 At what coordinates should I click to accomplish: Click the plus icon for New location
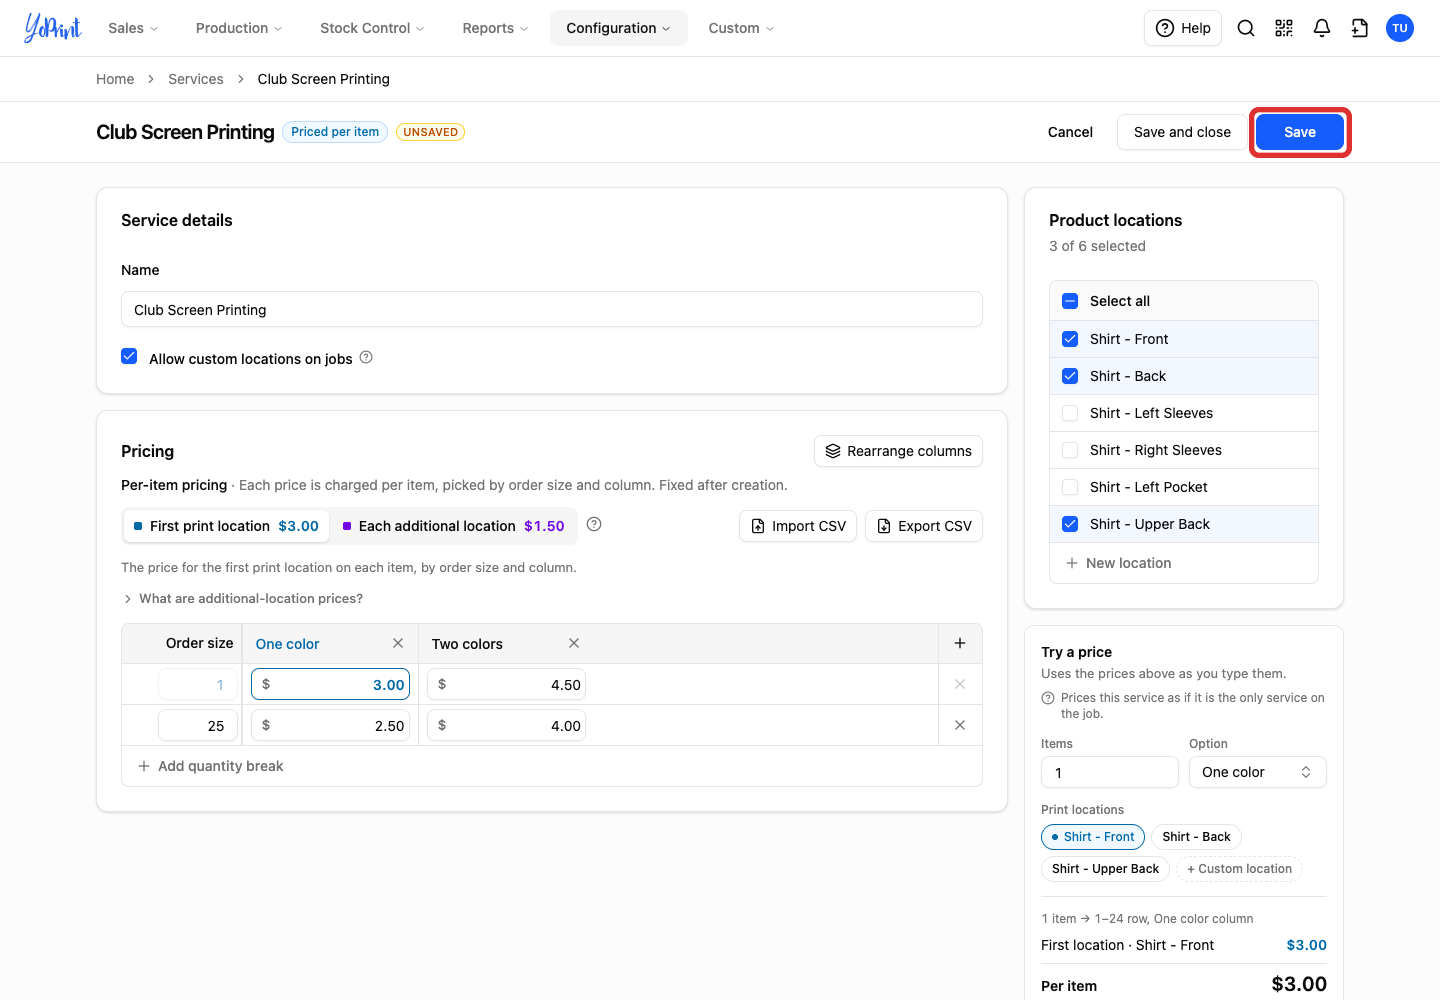click(x=1072, y=563)
